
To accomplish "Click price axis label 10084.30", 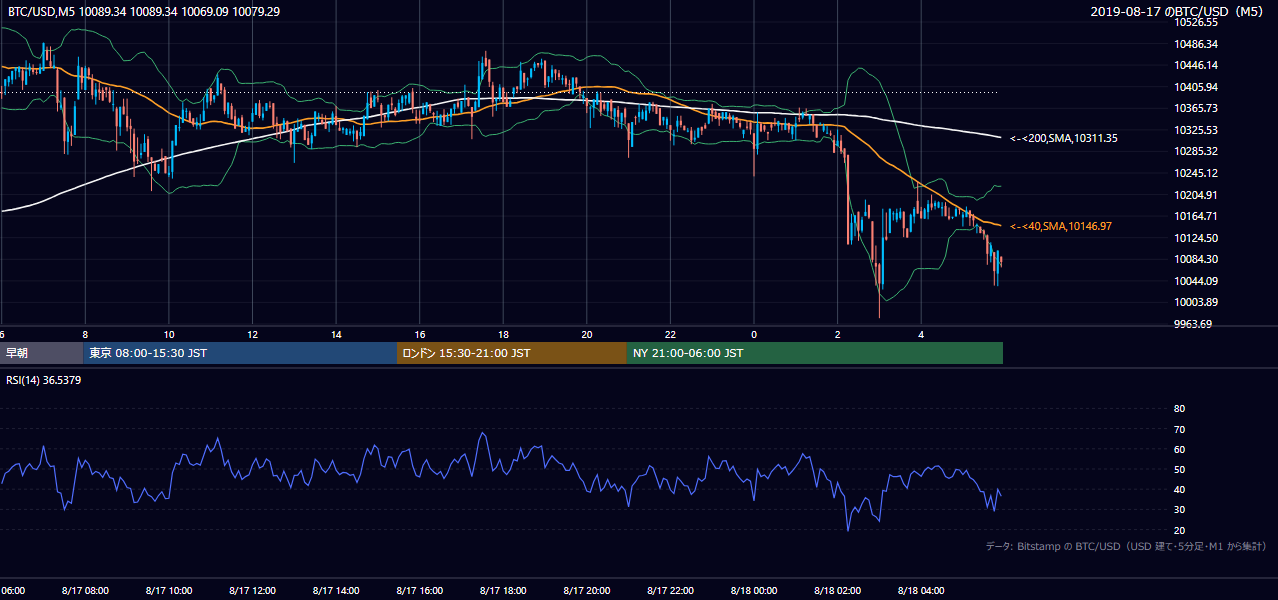I will 1197,259.
